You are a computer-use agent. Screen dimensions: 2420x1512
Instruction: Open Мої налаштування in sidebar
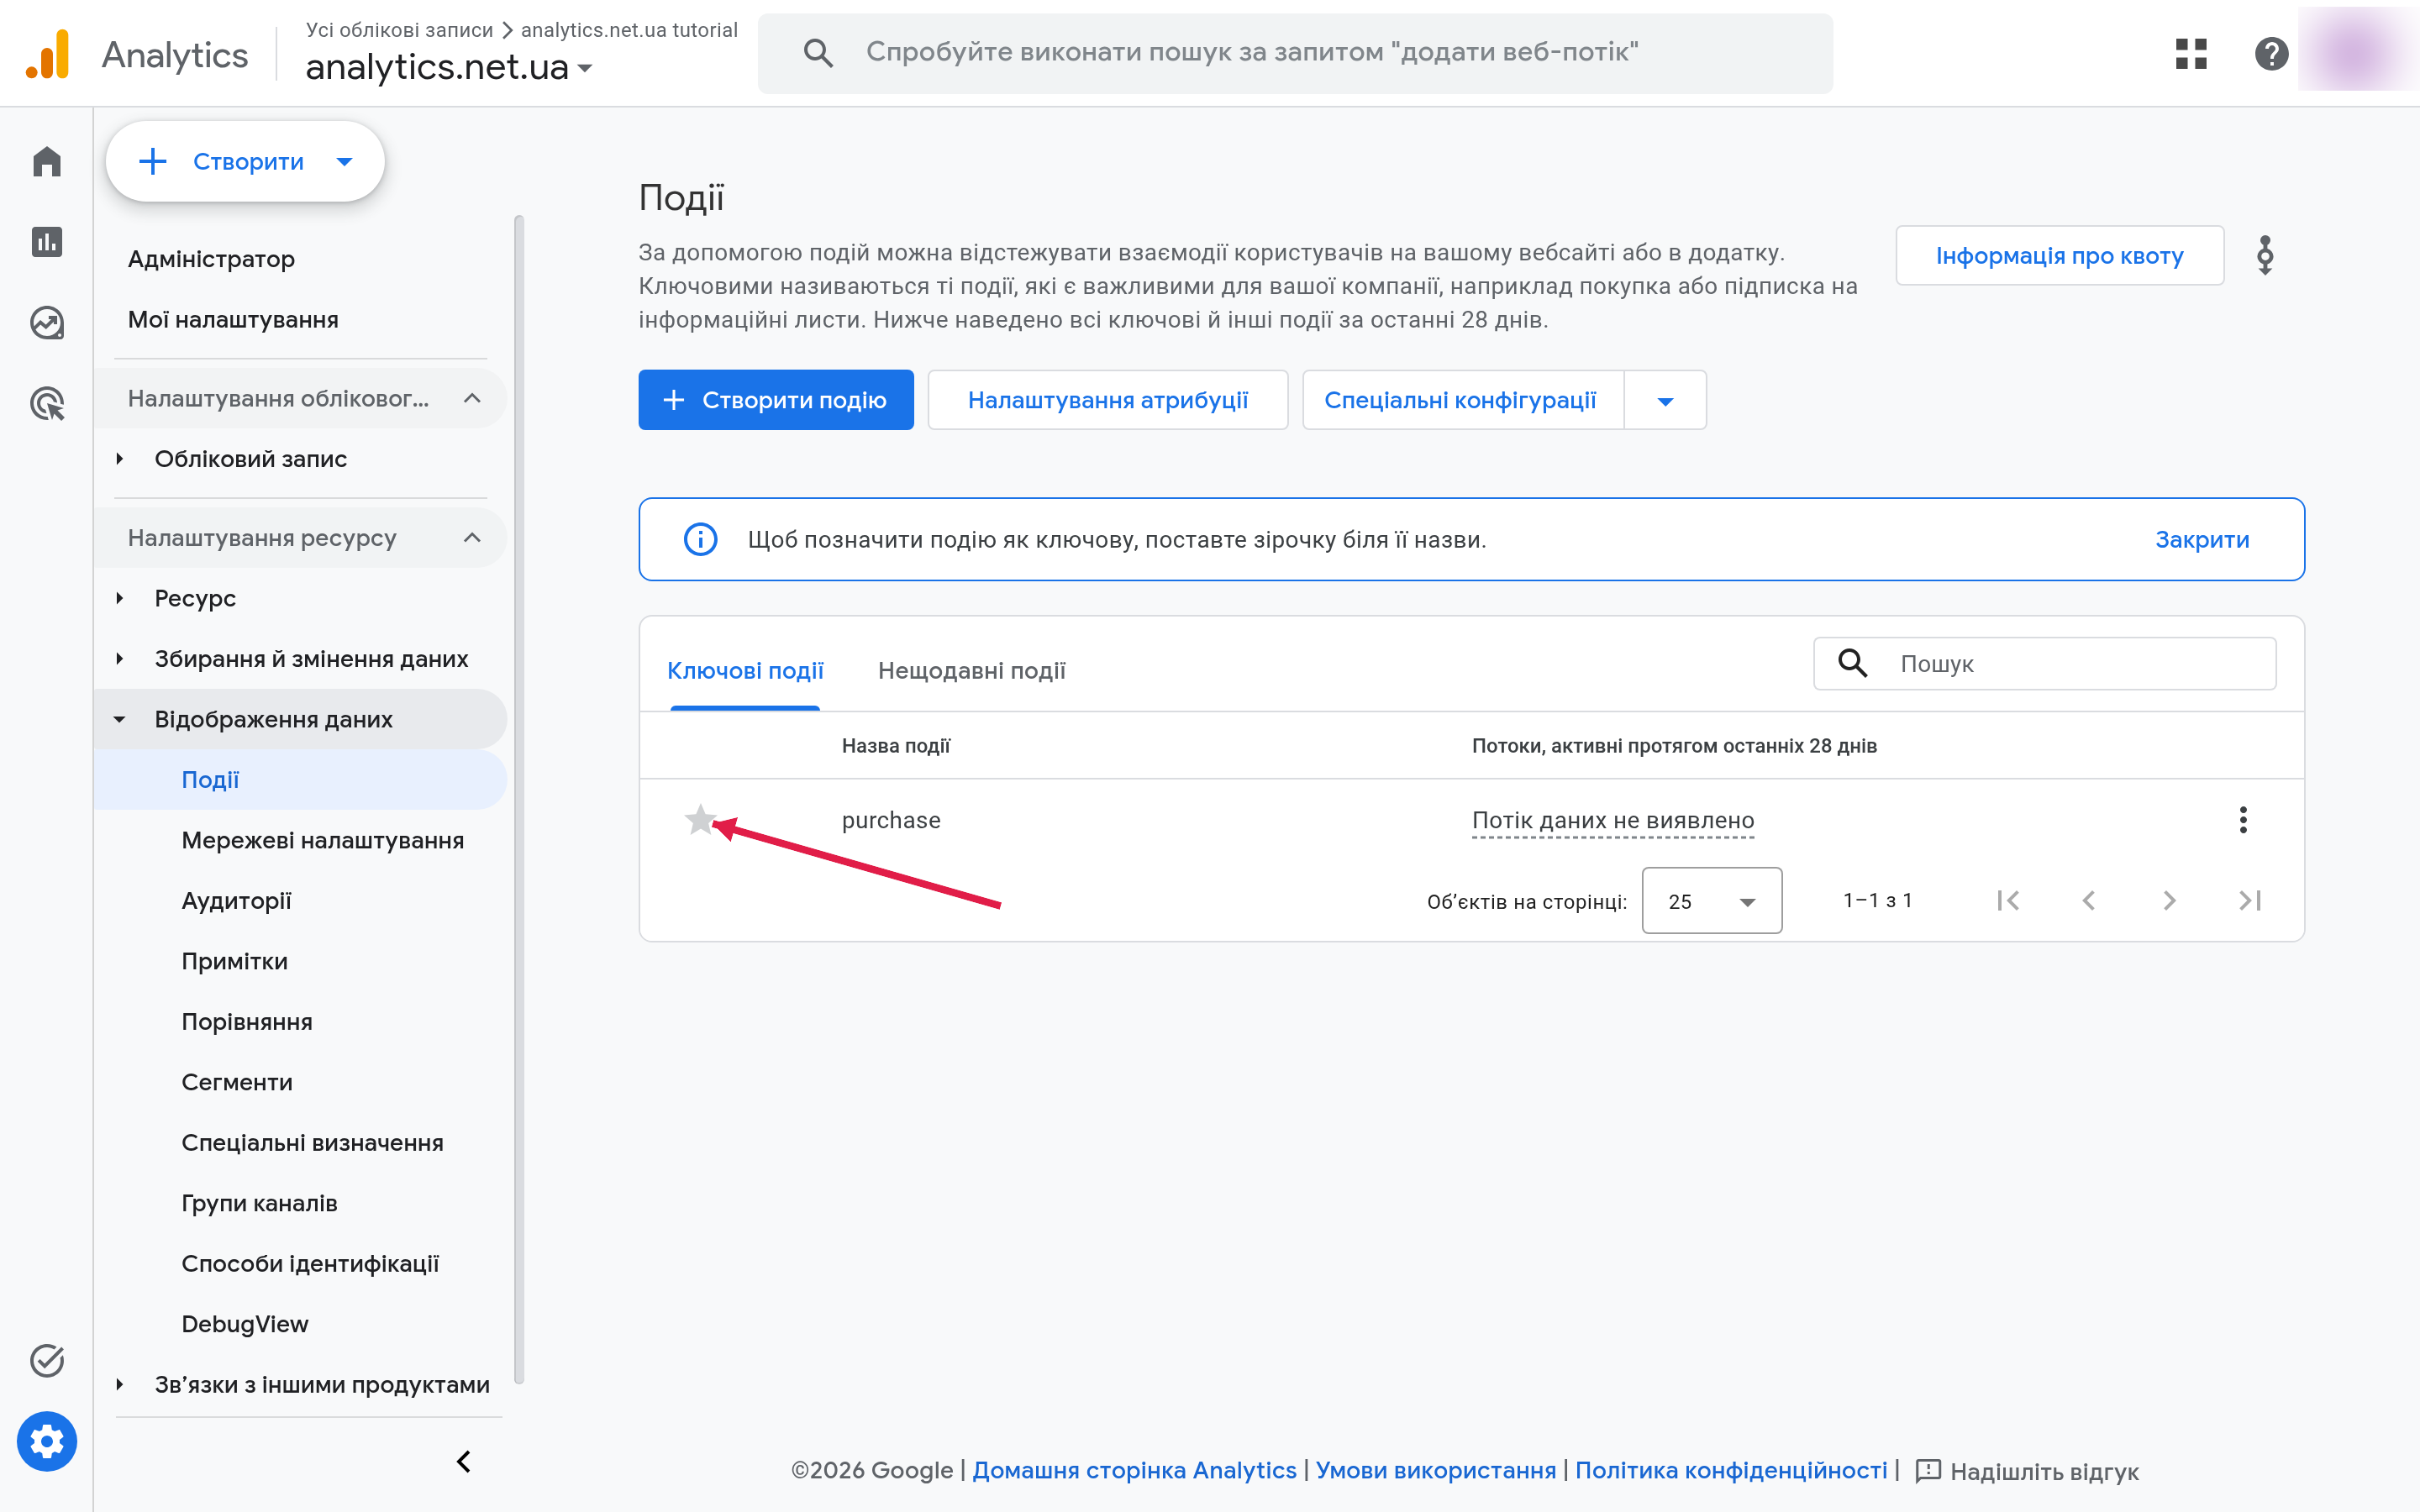[x=233, y=319]
